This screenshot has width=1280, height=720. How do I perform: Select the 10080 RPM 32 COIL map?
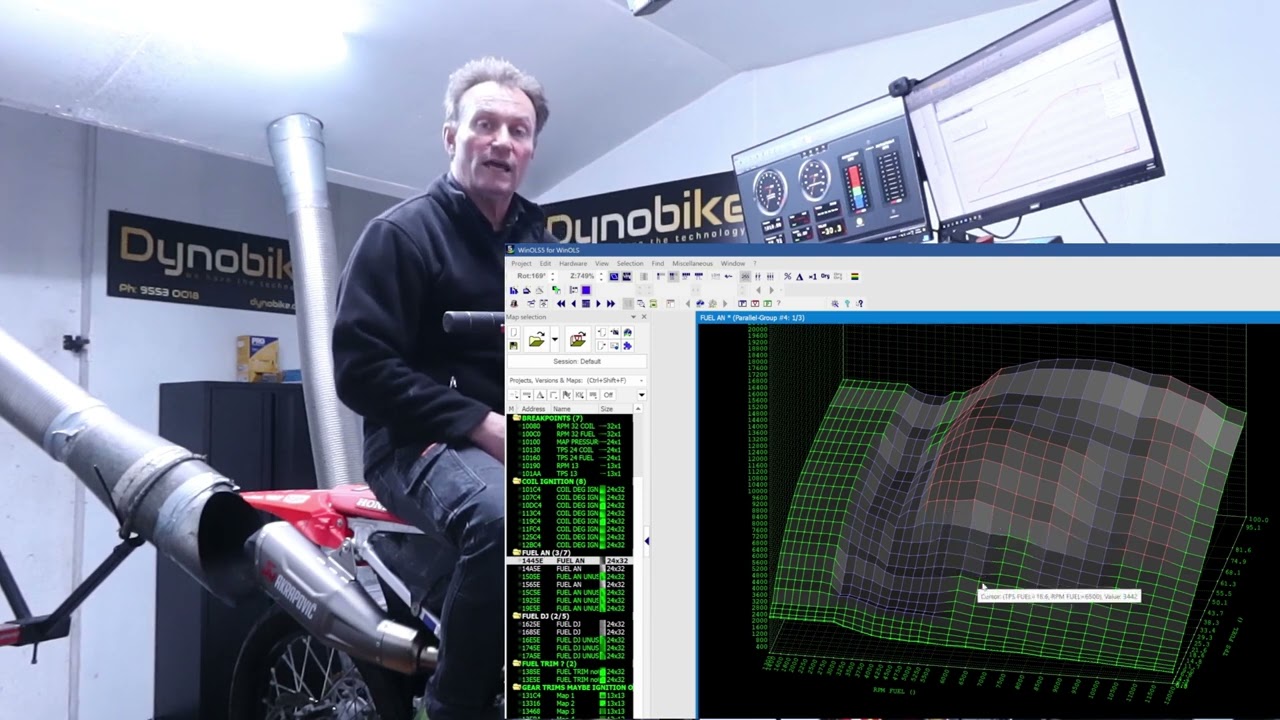pos(570,426)
